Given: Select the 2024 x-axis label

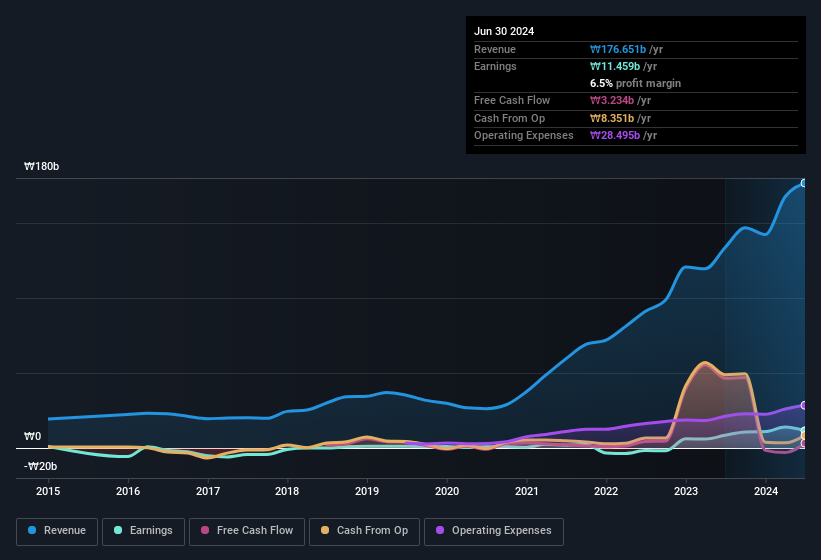Looking at the screenshot, I should 766,491.
